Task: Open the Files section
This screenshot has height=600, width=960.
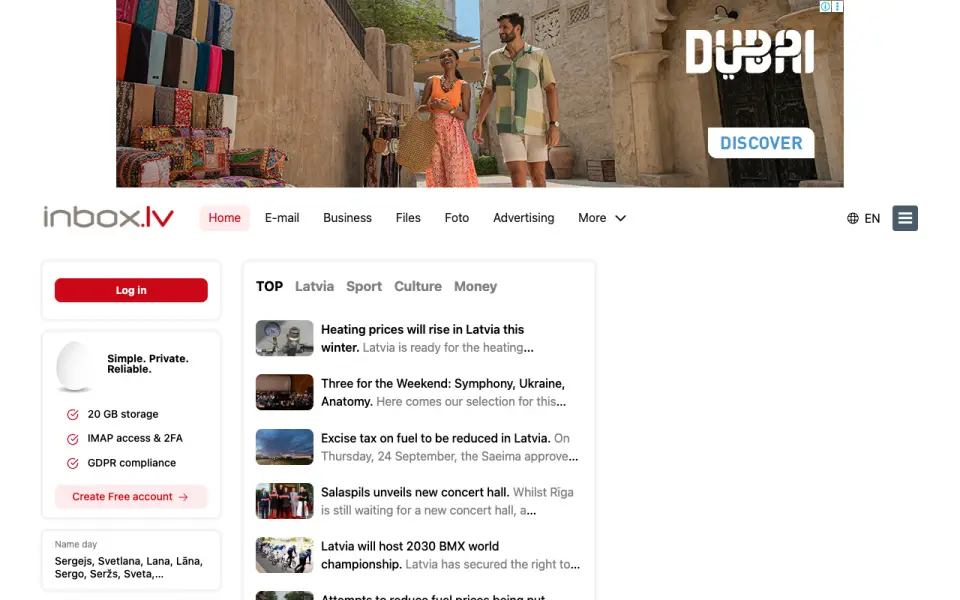Action: pos(408,218)
